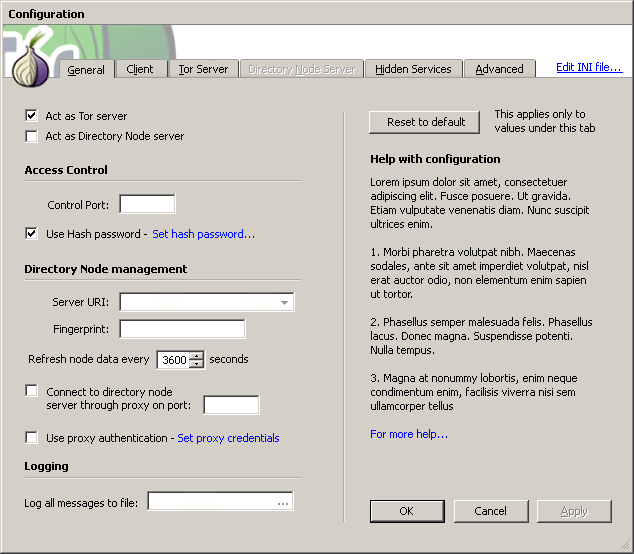The image size is (634, 554).
Task: Increase refresh interval with spinner up arrow
Action: 196,355
